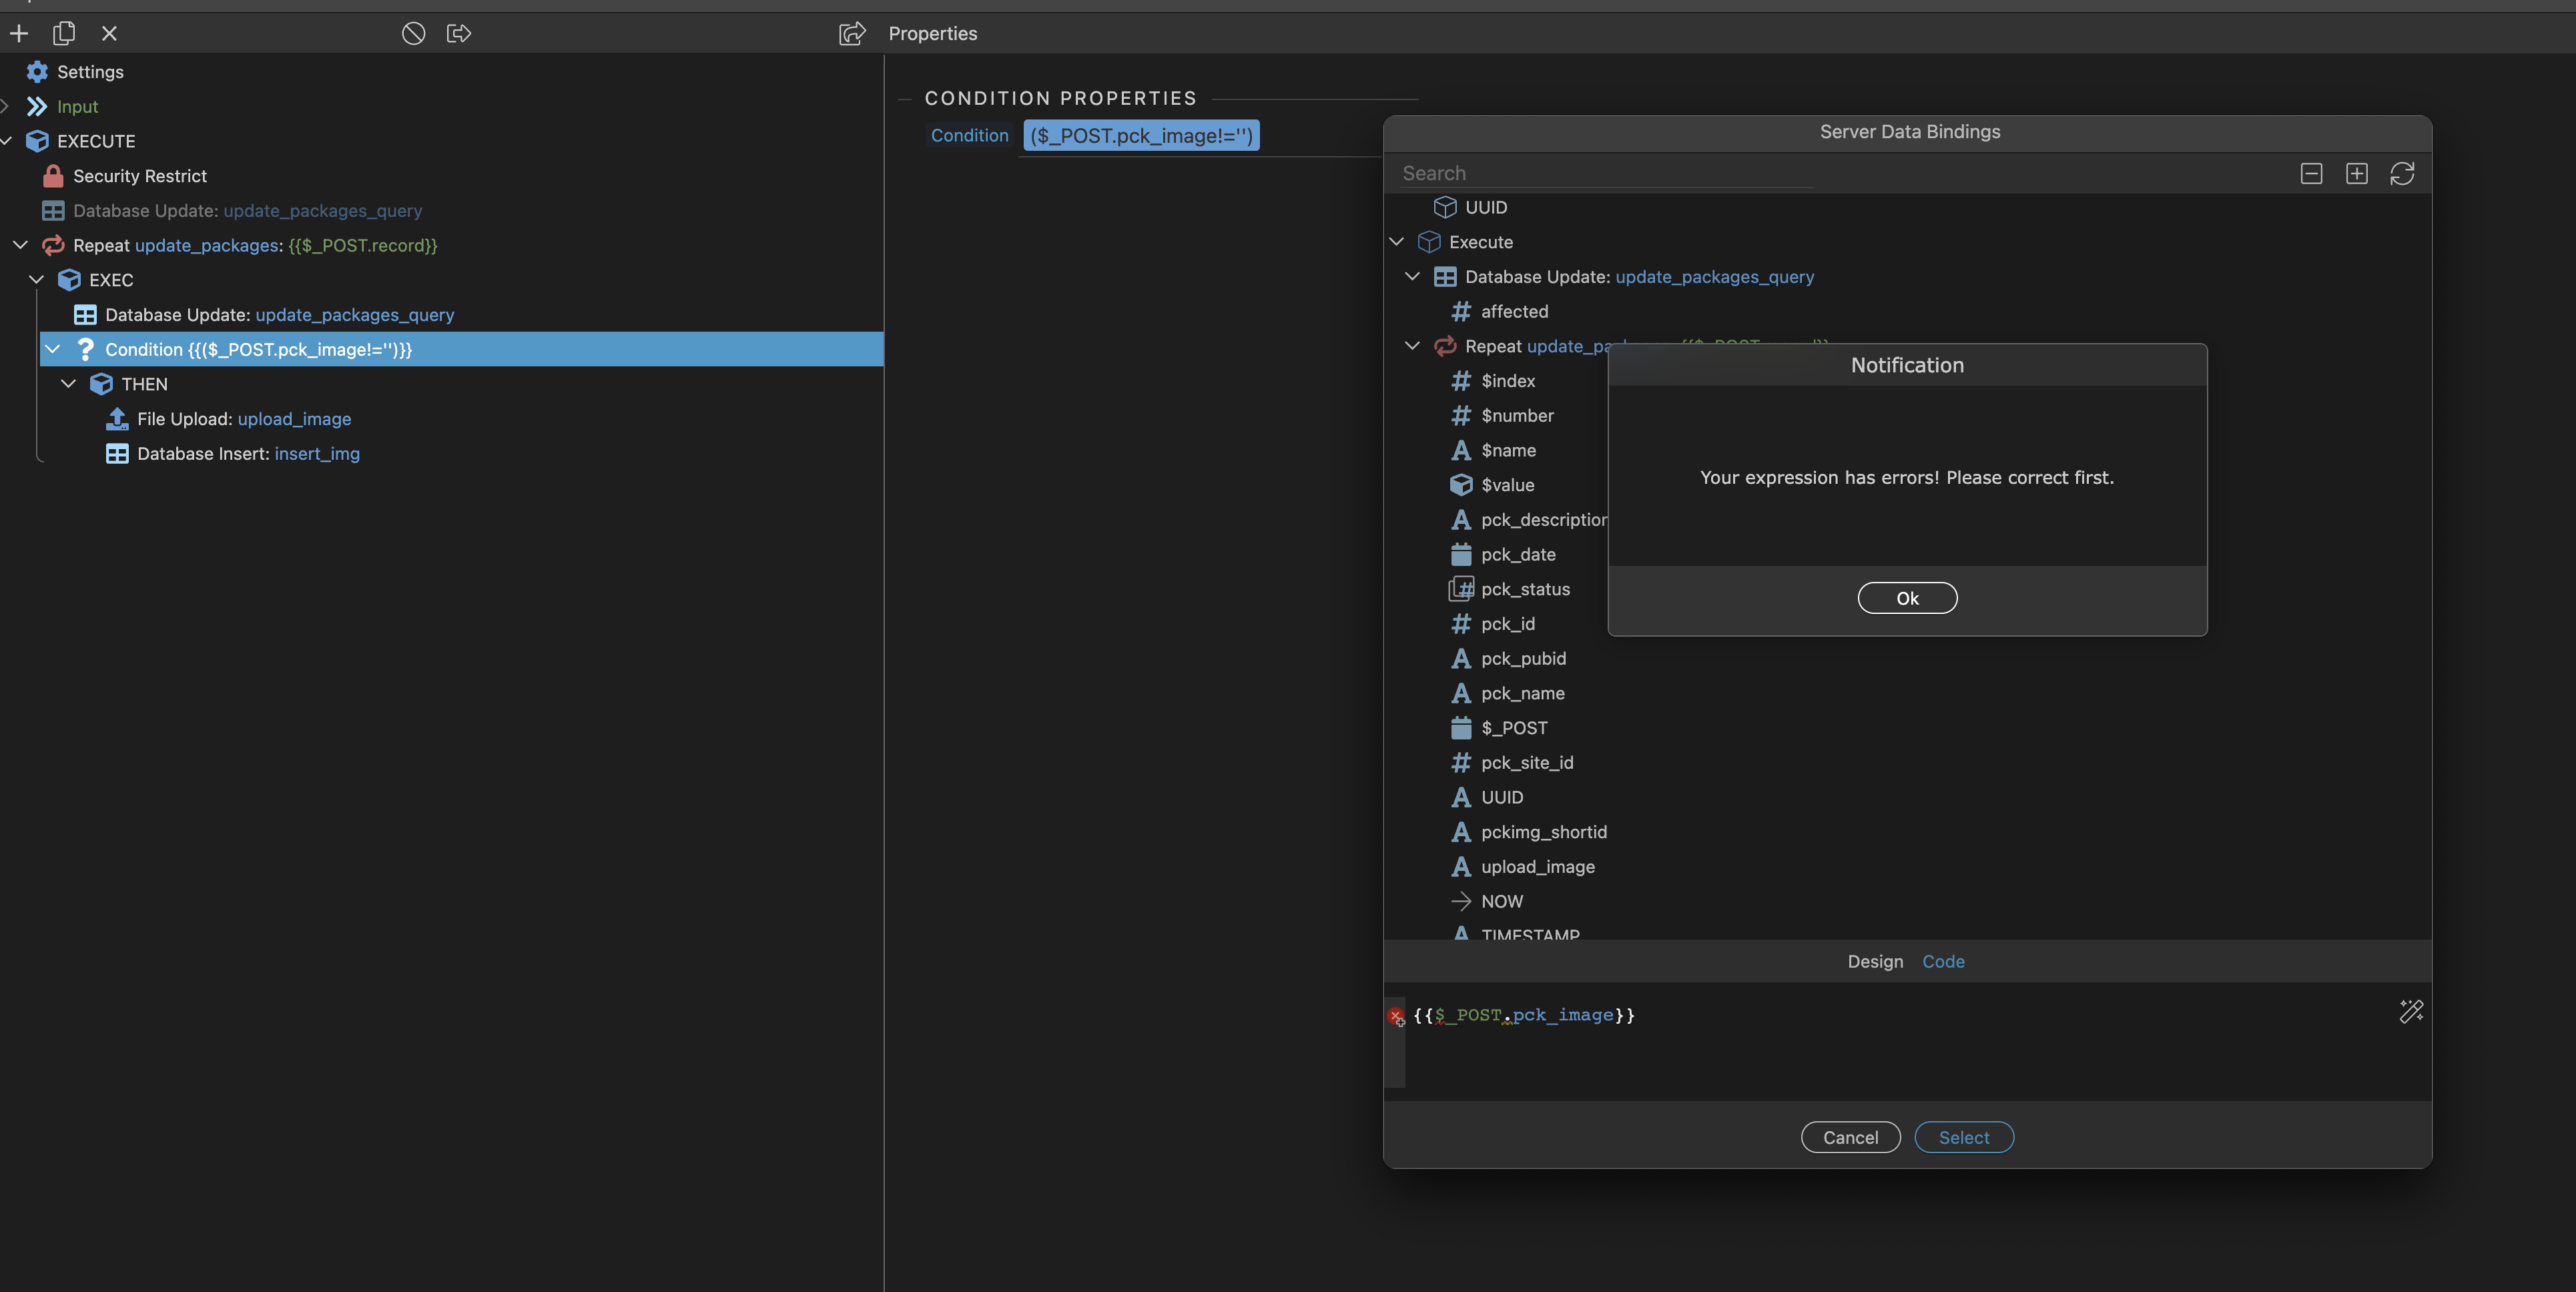Screen dimensions: 2576x1292
Task: Select the $number binding
Action: click(1517, 415)
